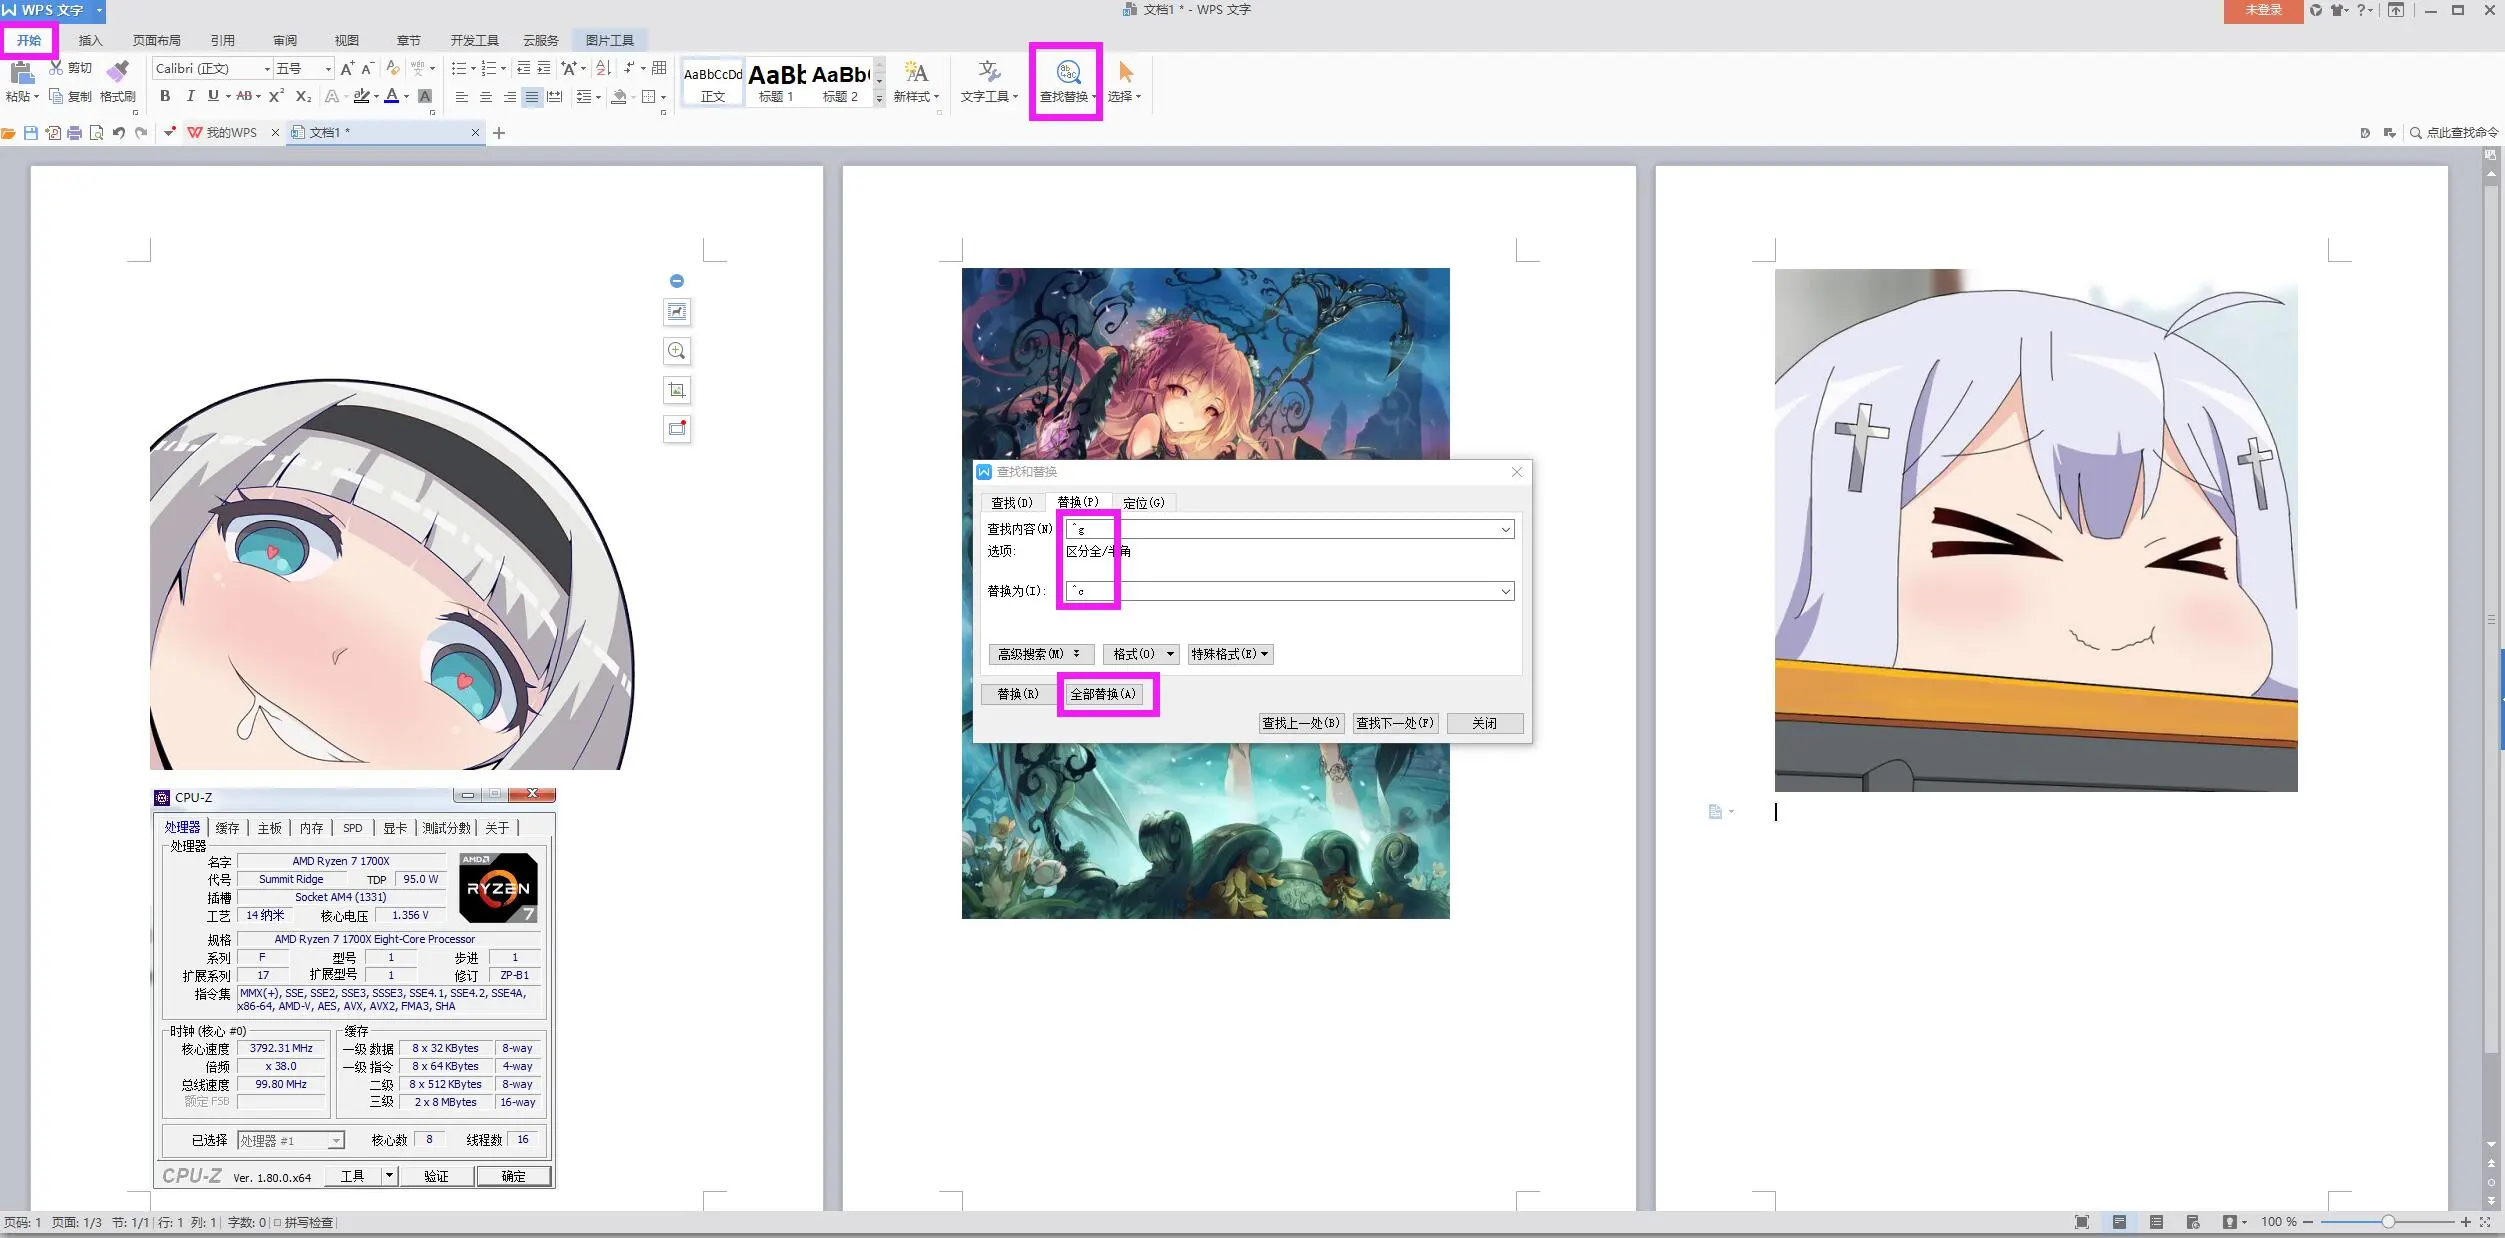Image resolution: width=2505 pixels, height=1238 pixels.
Task: Click the Print Preview icon
Action: pyautogui.click(x=96, y=133)
